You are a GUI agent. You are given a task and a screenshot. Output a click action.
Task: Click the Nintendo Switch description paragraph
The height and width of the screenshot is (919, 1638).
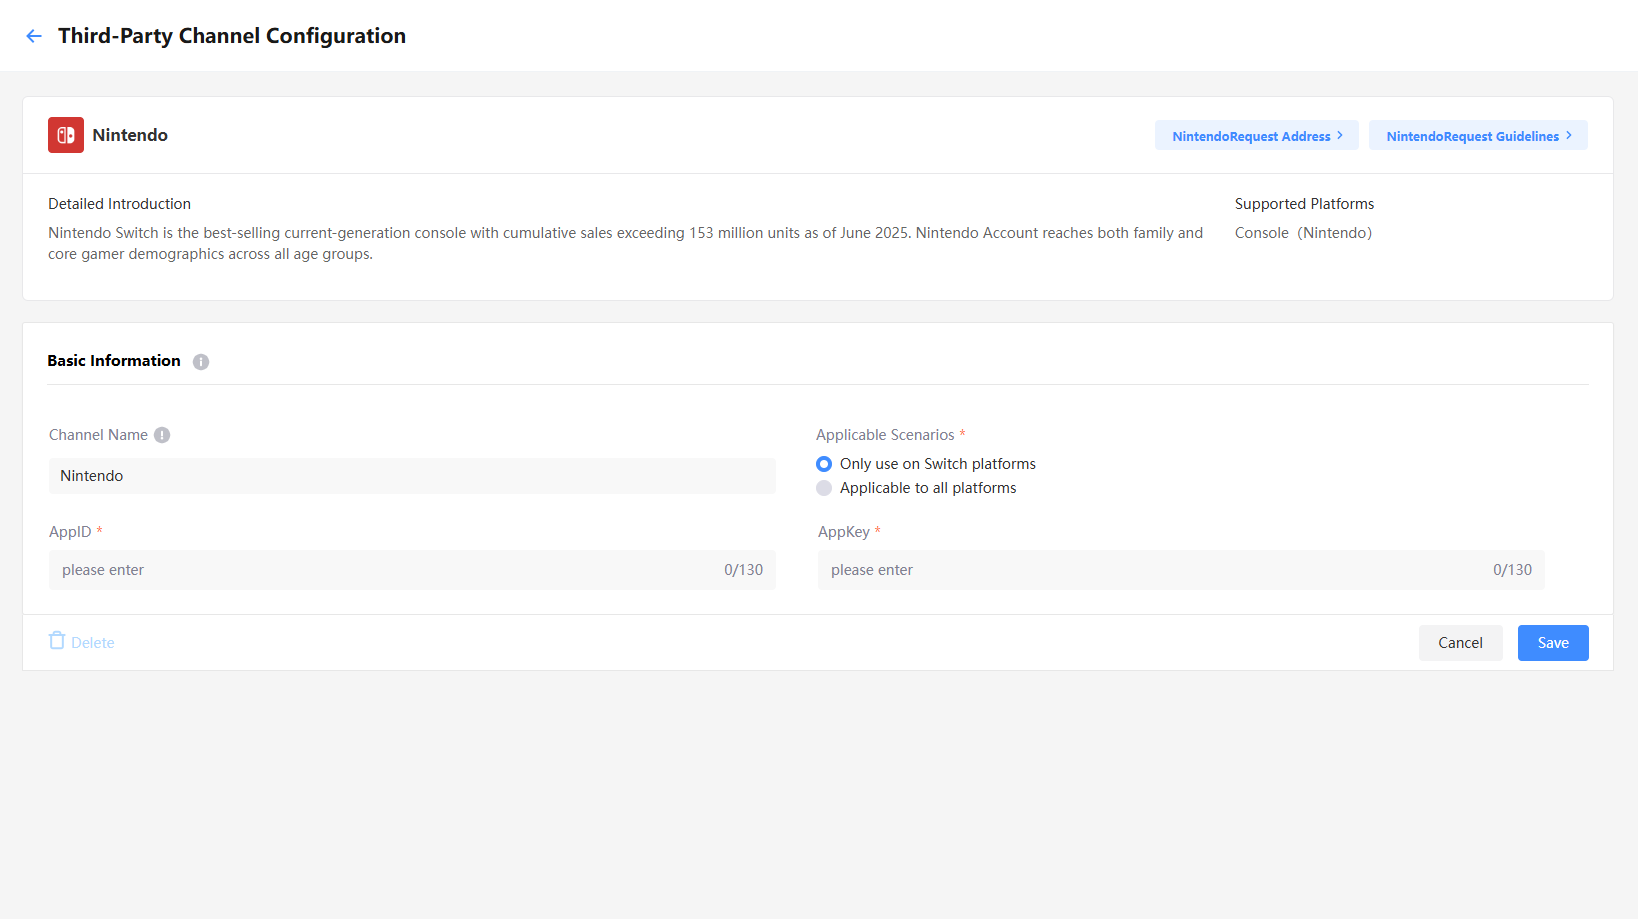click(x=626, y=243)
